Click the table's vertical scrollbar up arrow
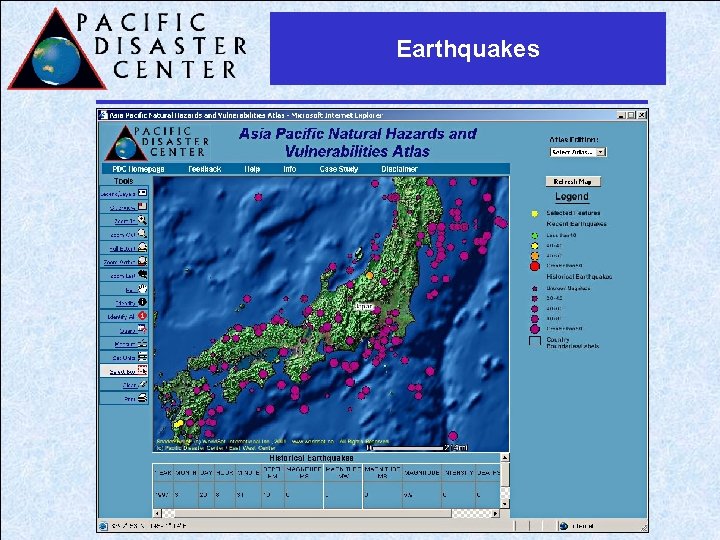720x540 pixels. point(505,457)
